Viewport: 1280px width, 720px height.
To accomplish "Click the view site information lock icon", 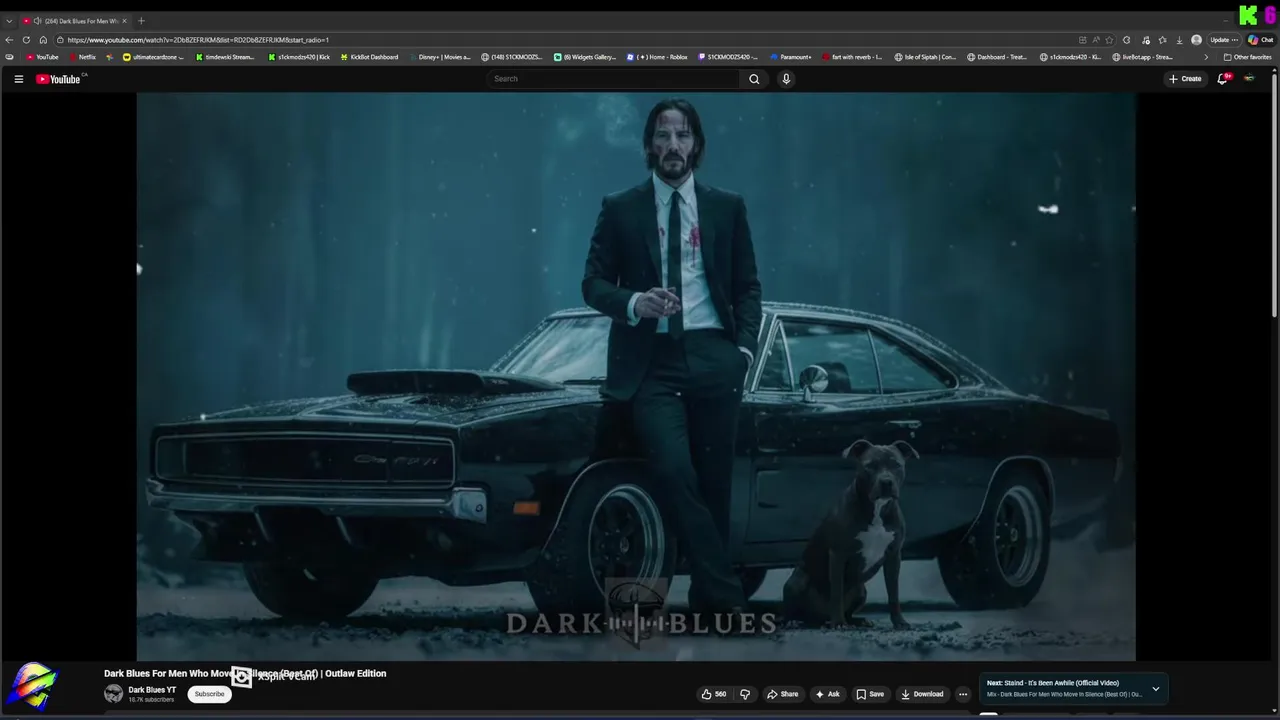I will coord(60,40).
